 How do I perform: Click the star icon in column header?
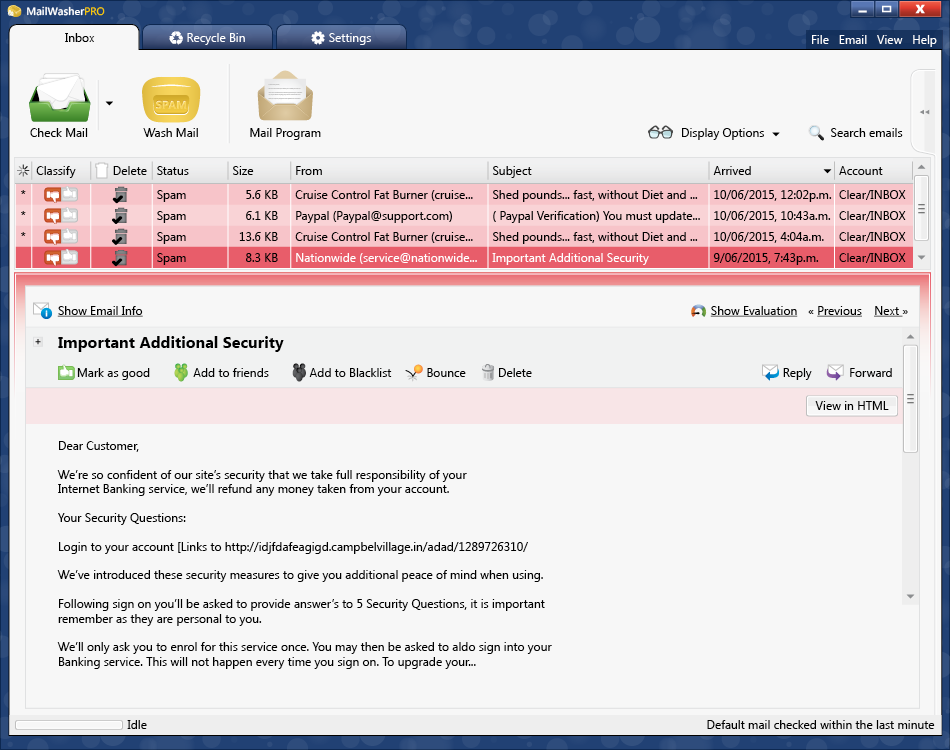(23, 171)
